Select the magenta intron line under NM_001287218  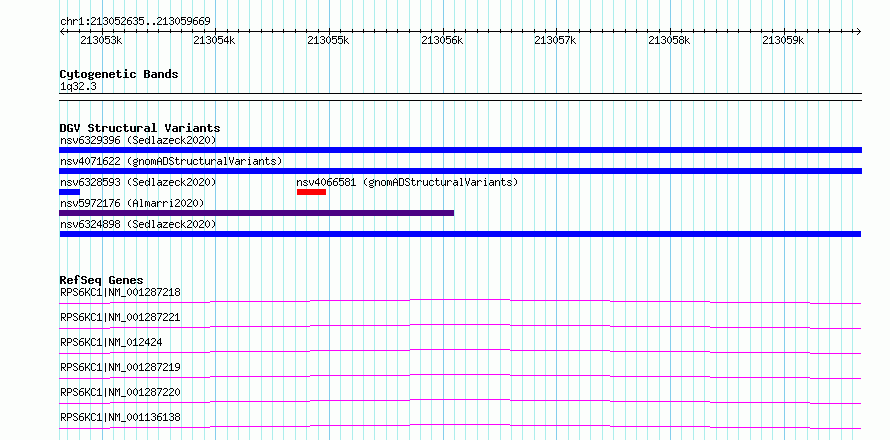460,301
